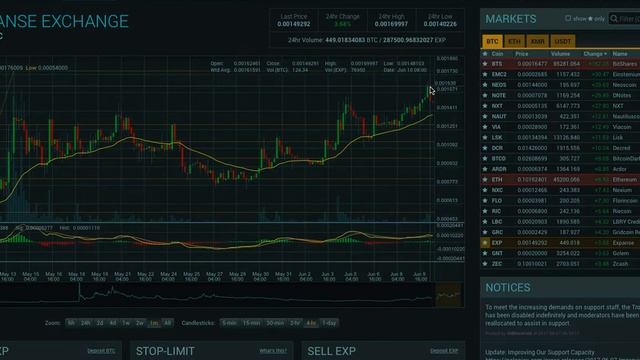Star the BTS market row

click(485, 64)
